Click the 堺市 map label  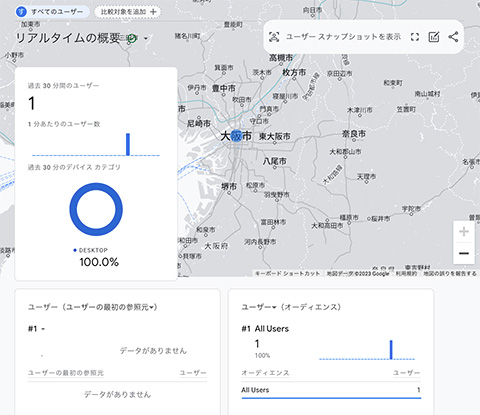(229, 187)
